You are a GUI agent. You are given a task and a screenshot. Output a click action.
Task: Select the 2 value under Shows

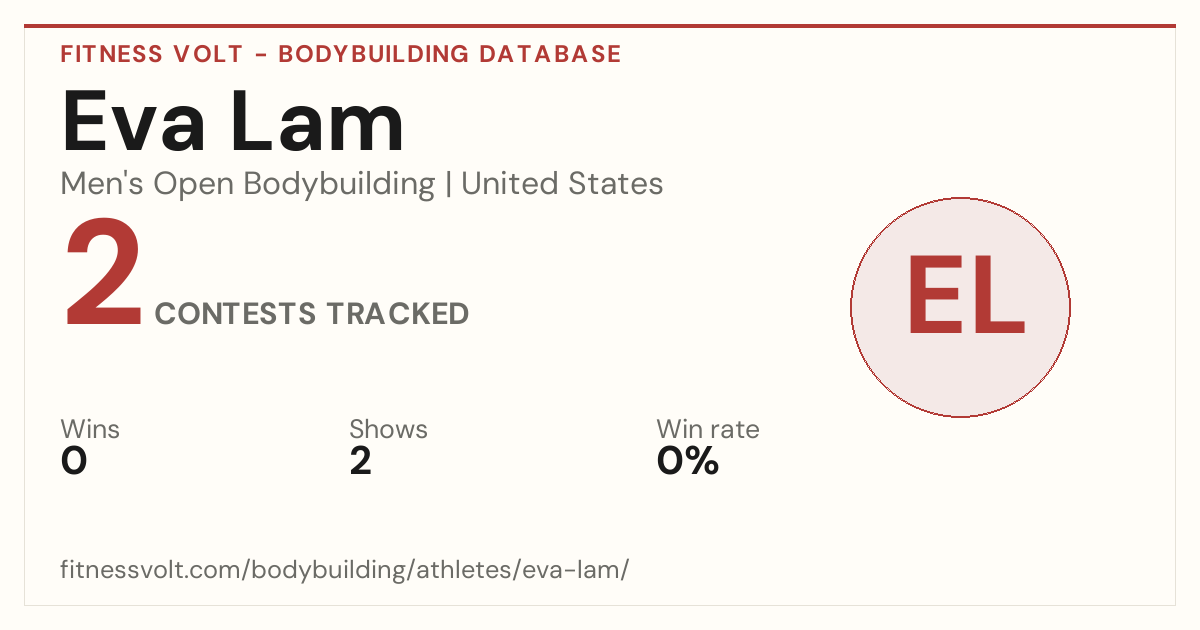(360, 461)
